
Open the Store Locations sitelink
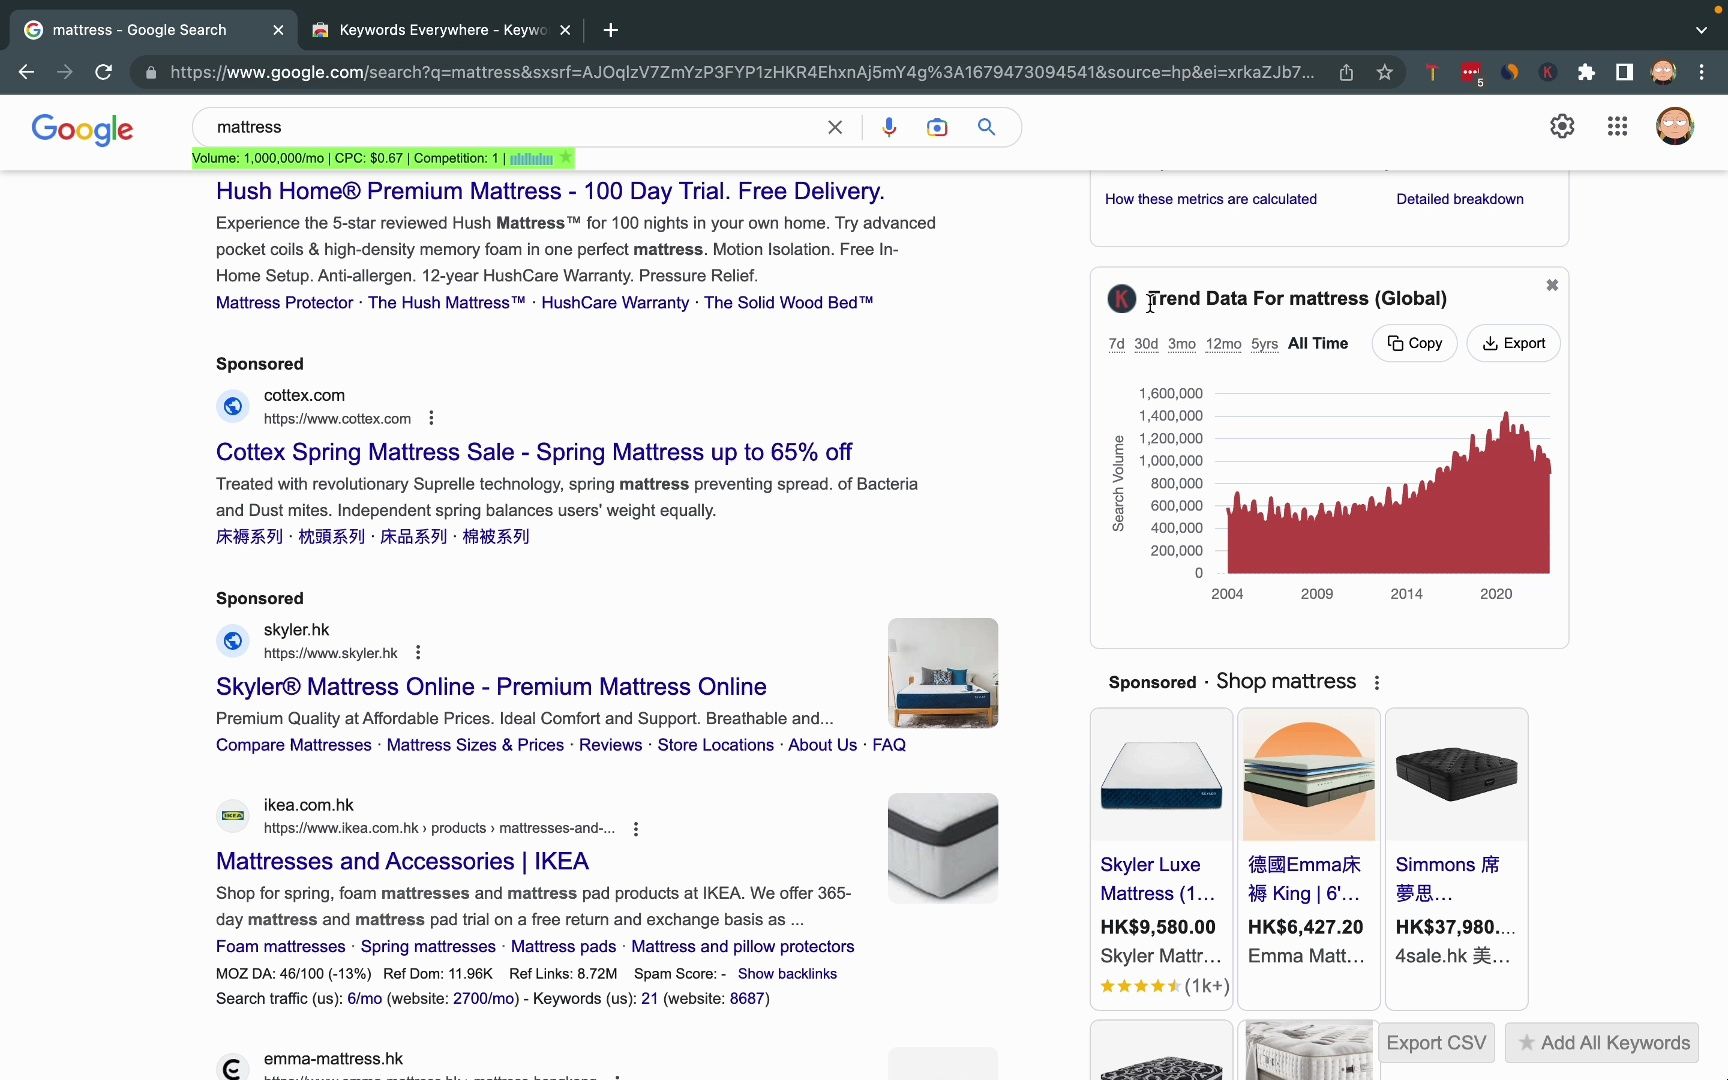(715, 745)
